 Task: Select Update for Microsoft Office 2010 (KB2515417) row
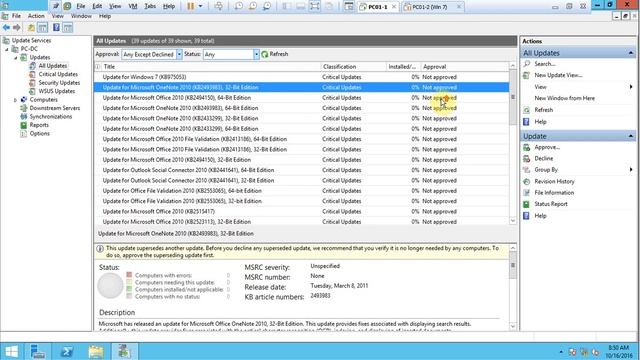pyautogui.click(x=302, y=211)
